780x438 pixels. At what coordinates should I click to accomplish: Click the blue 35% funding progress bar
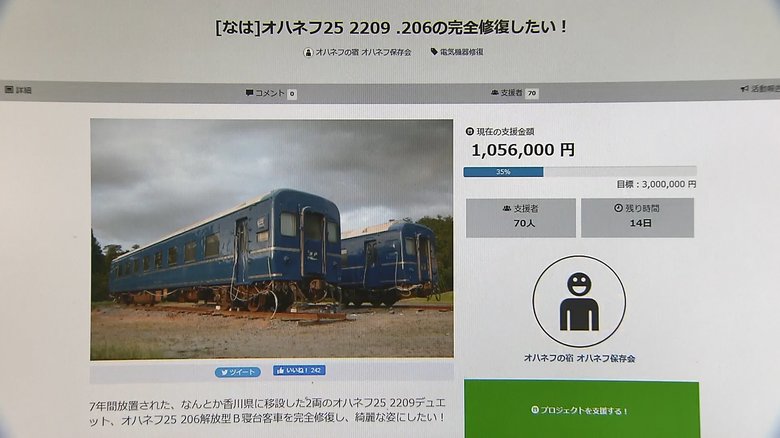tap(503, 172)
